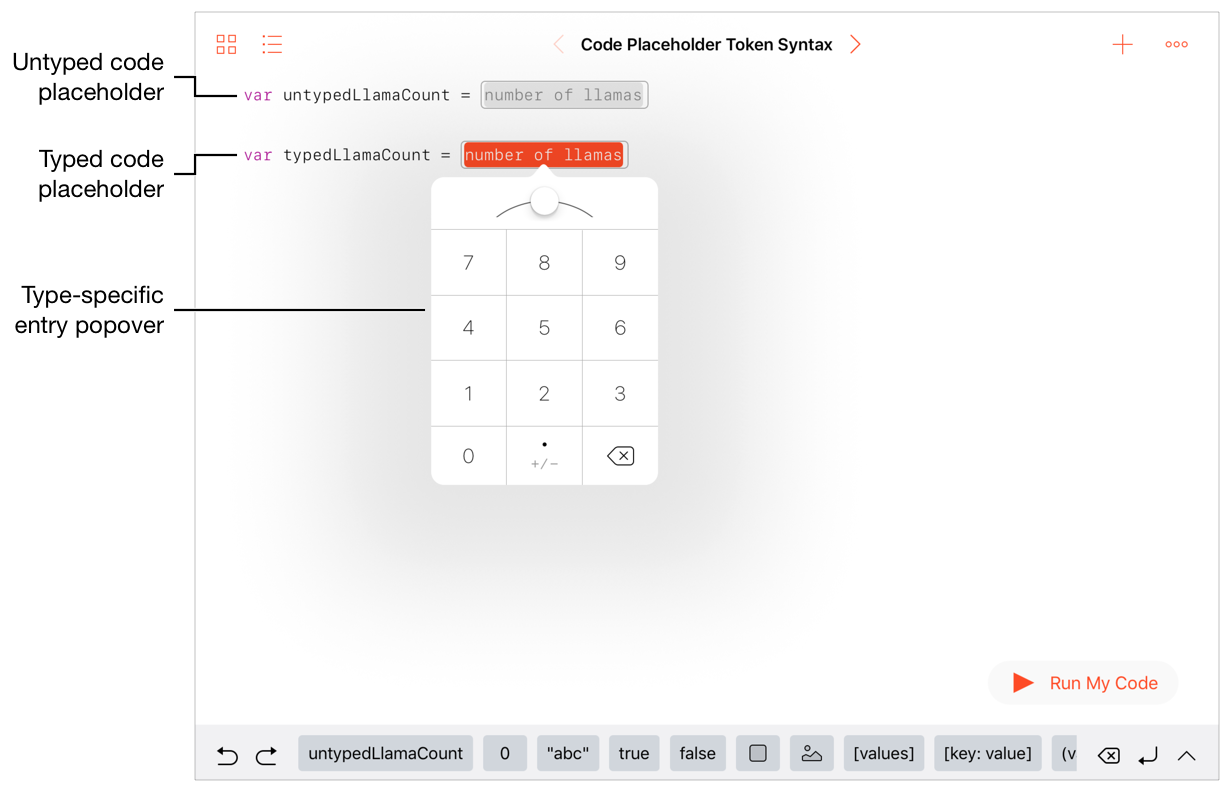Insert the true boolean suggestion
This screenshot has height=792, width=1231.
click(x=634, y=753)
